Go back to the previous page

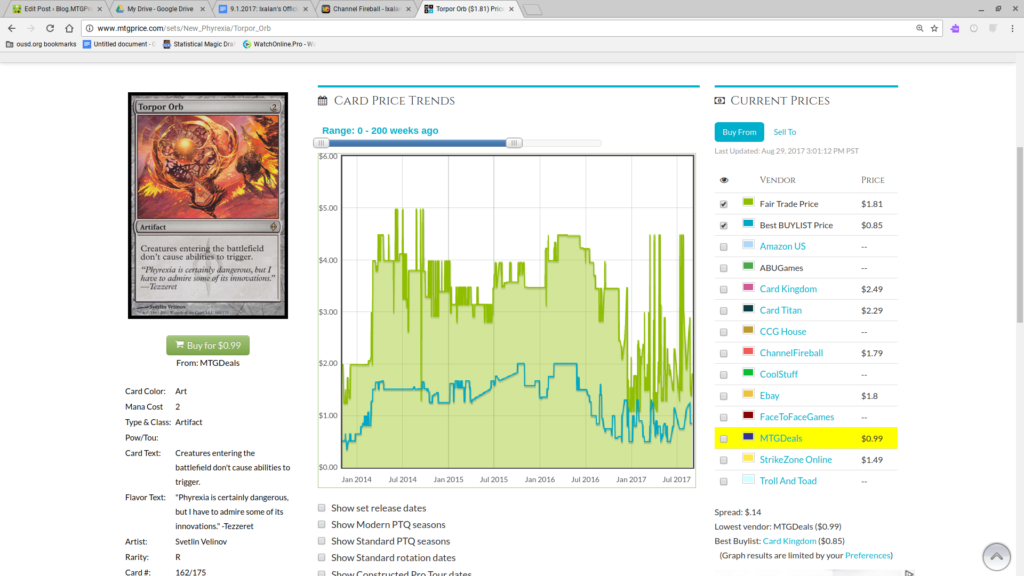(12, 28)
